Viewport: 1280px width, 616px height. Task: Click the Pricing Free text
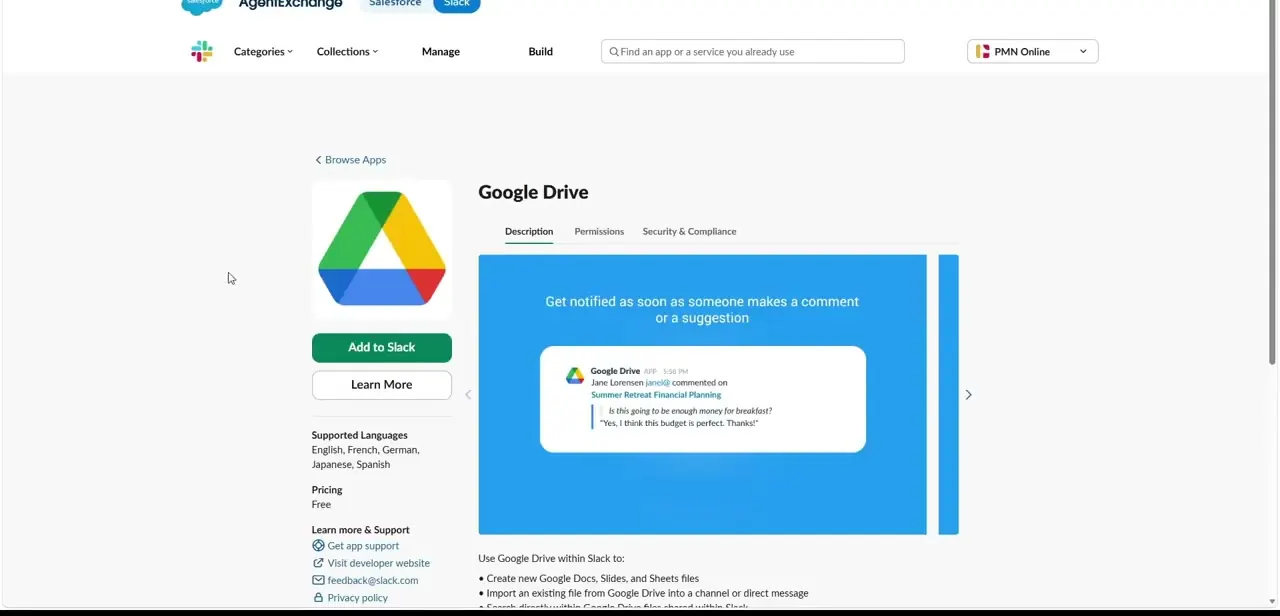tap(321, 505)
